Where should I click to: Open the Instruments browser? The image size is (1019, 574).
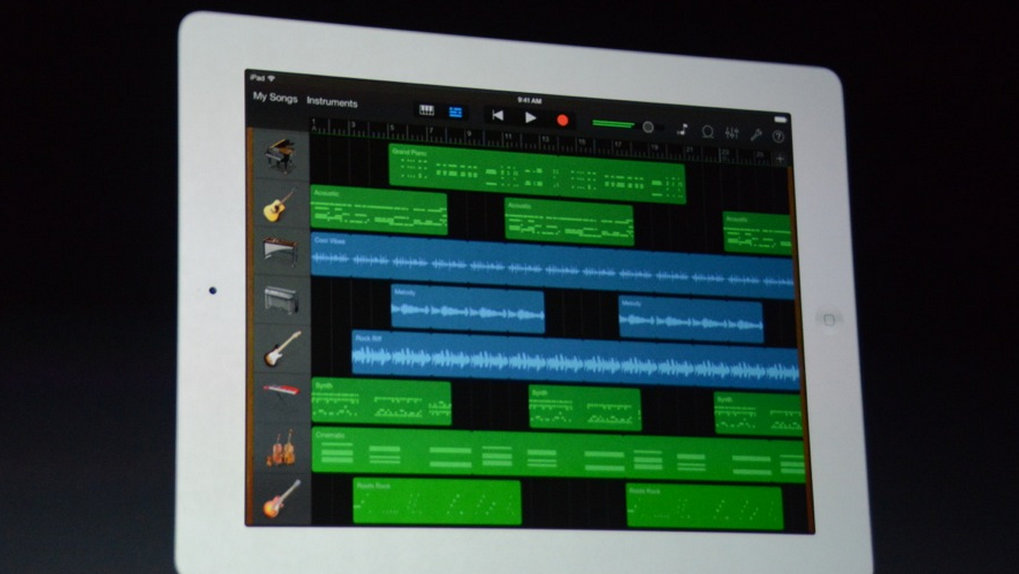[x=332, y=102]
